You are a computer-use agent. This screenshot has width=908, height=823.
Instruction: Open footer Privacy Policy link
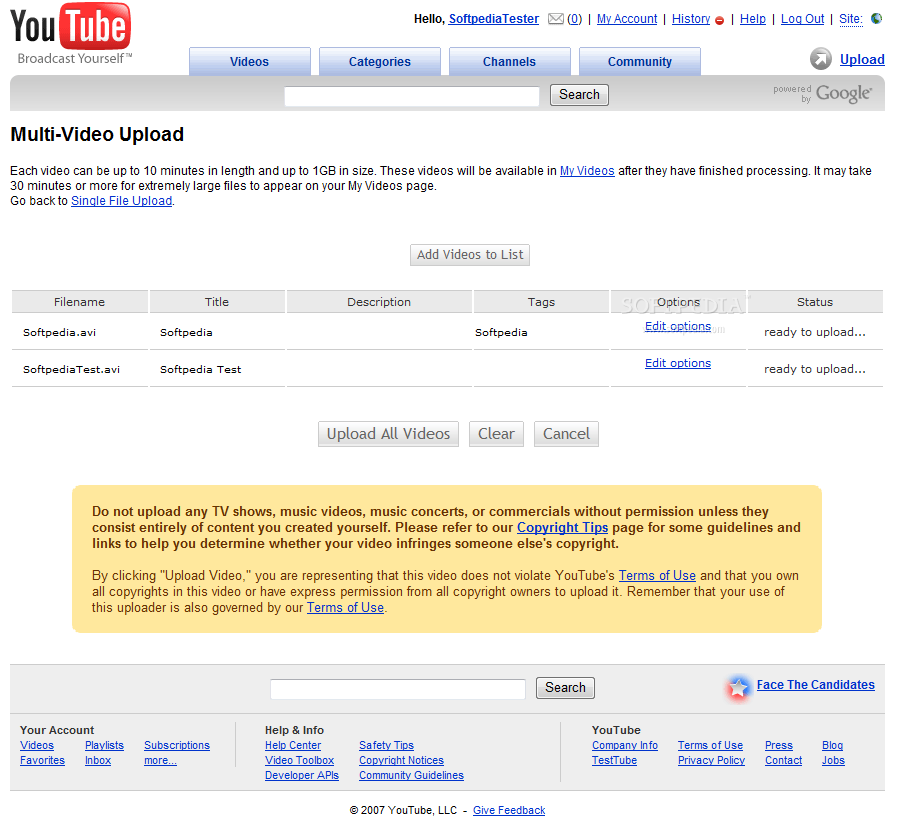(711, 760)
